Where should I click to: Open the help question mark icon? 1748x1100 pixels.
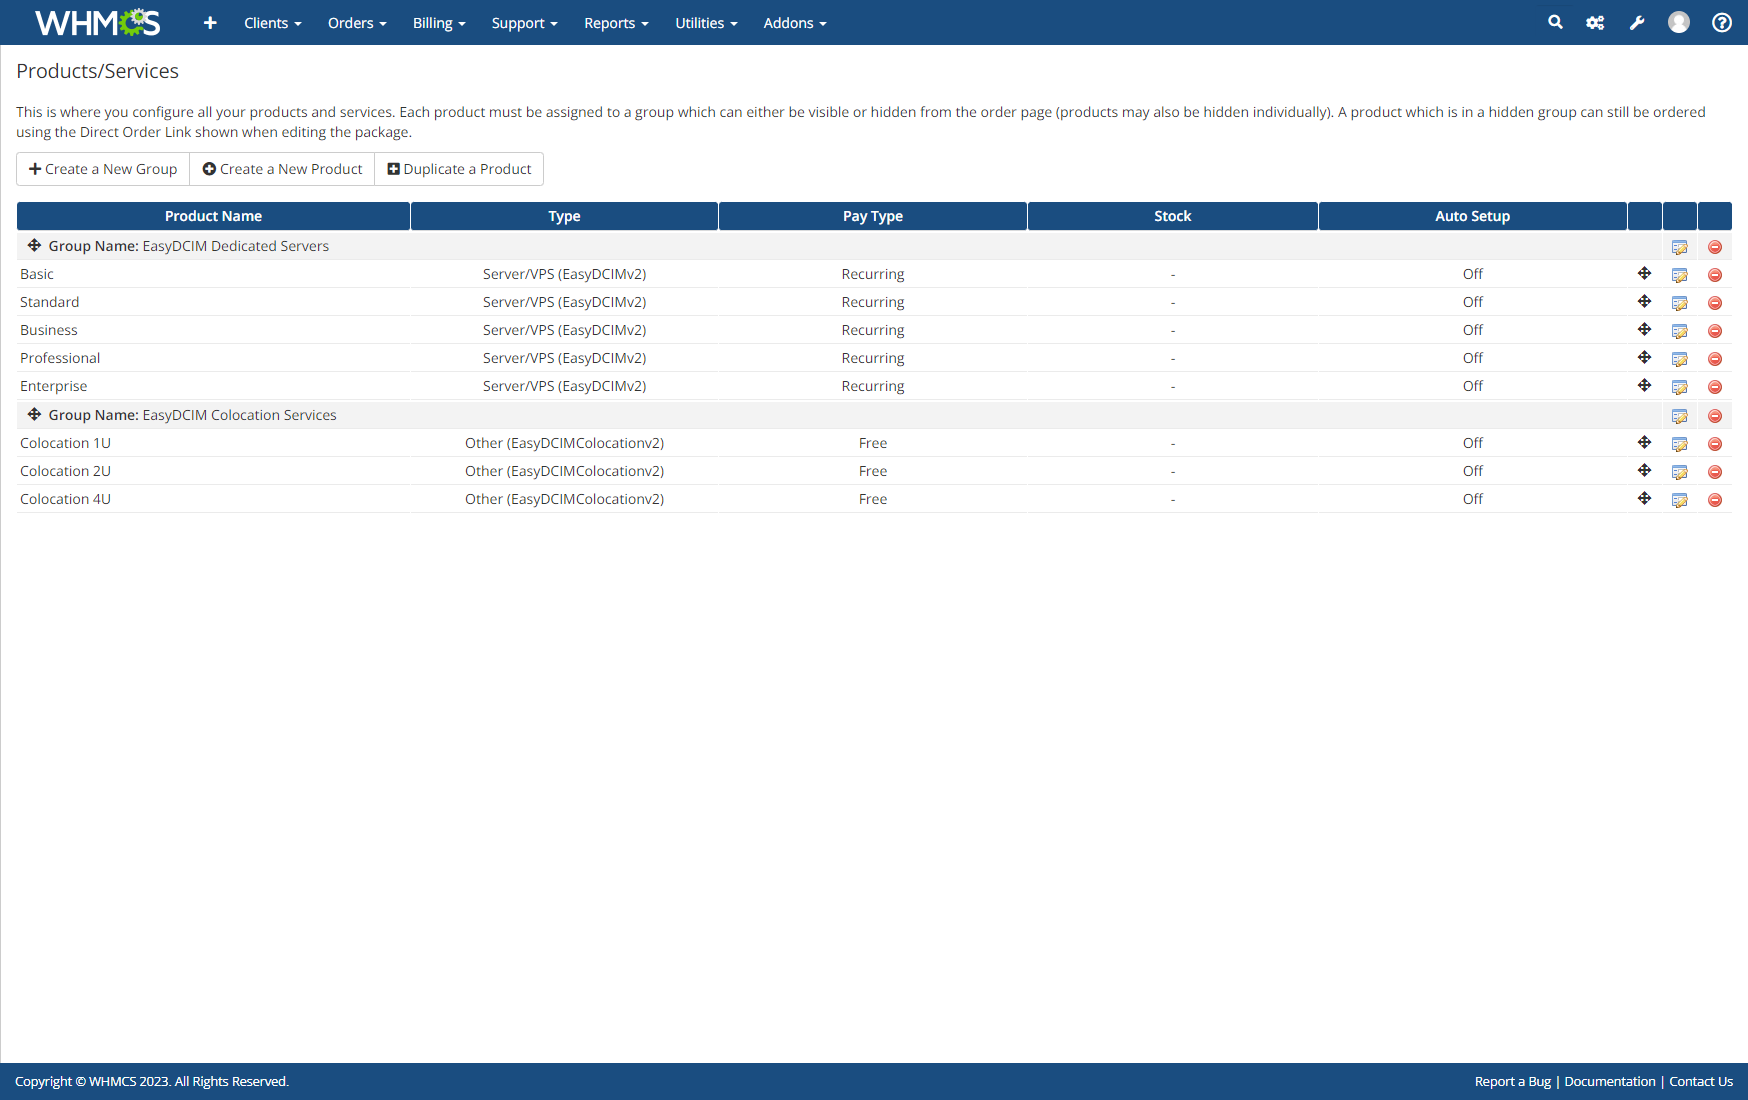point(1722,22)
